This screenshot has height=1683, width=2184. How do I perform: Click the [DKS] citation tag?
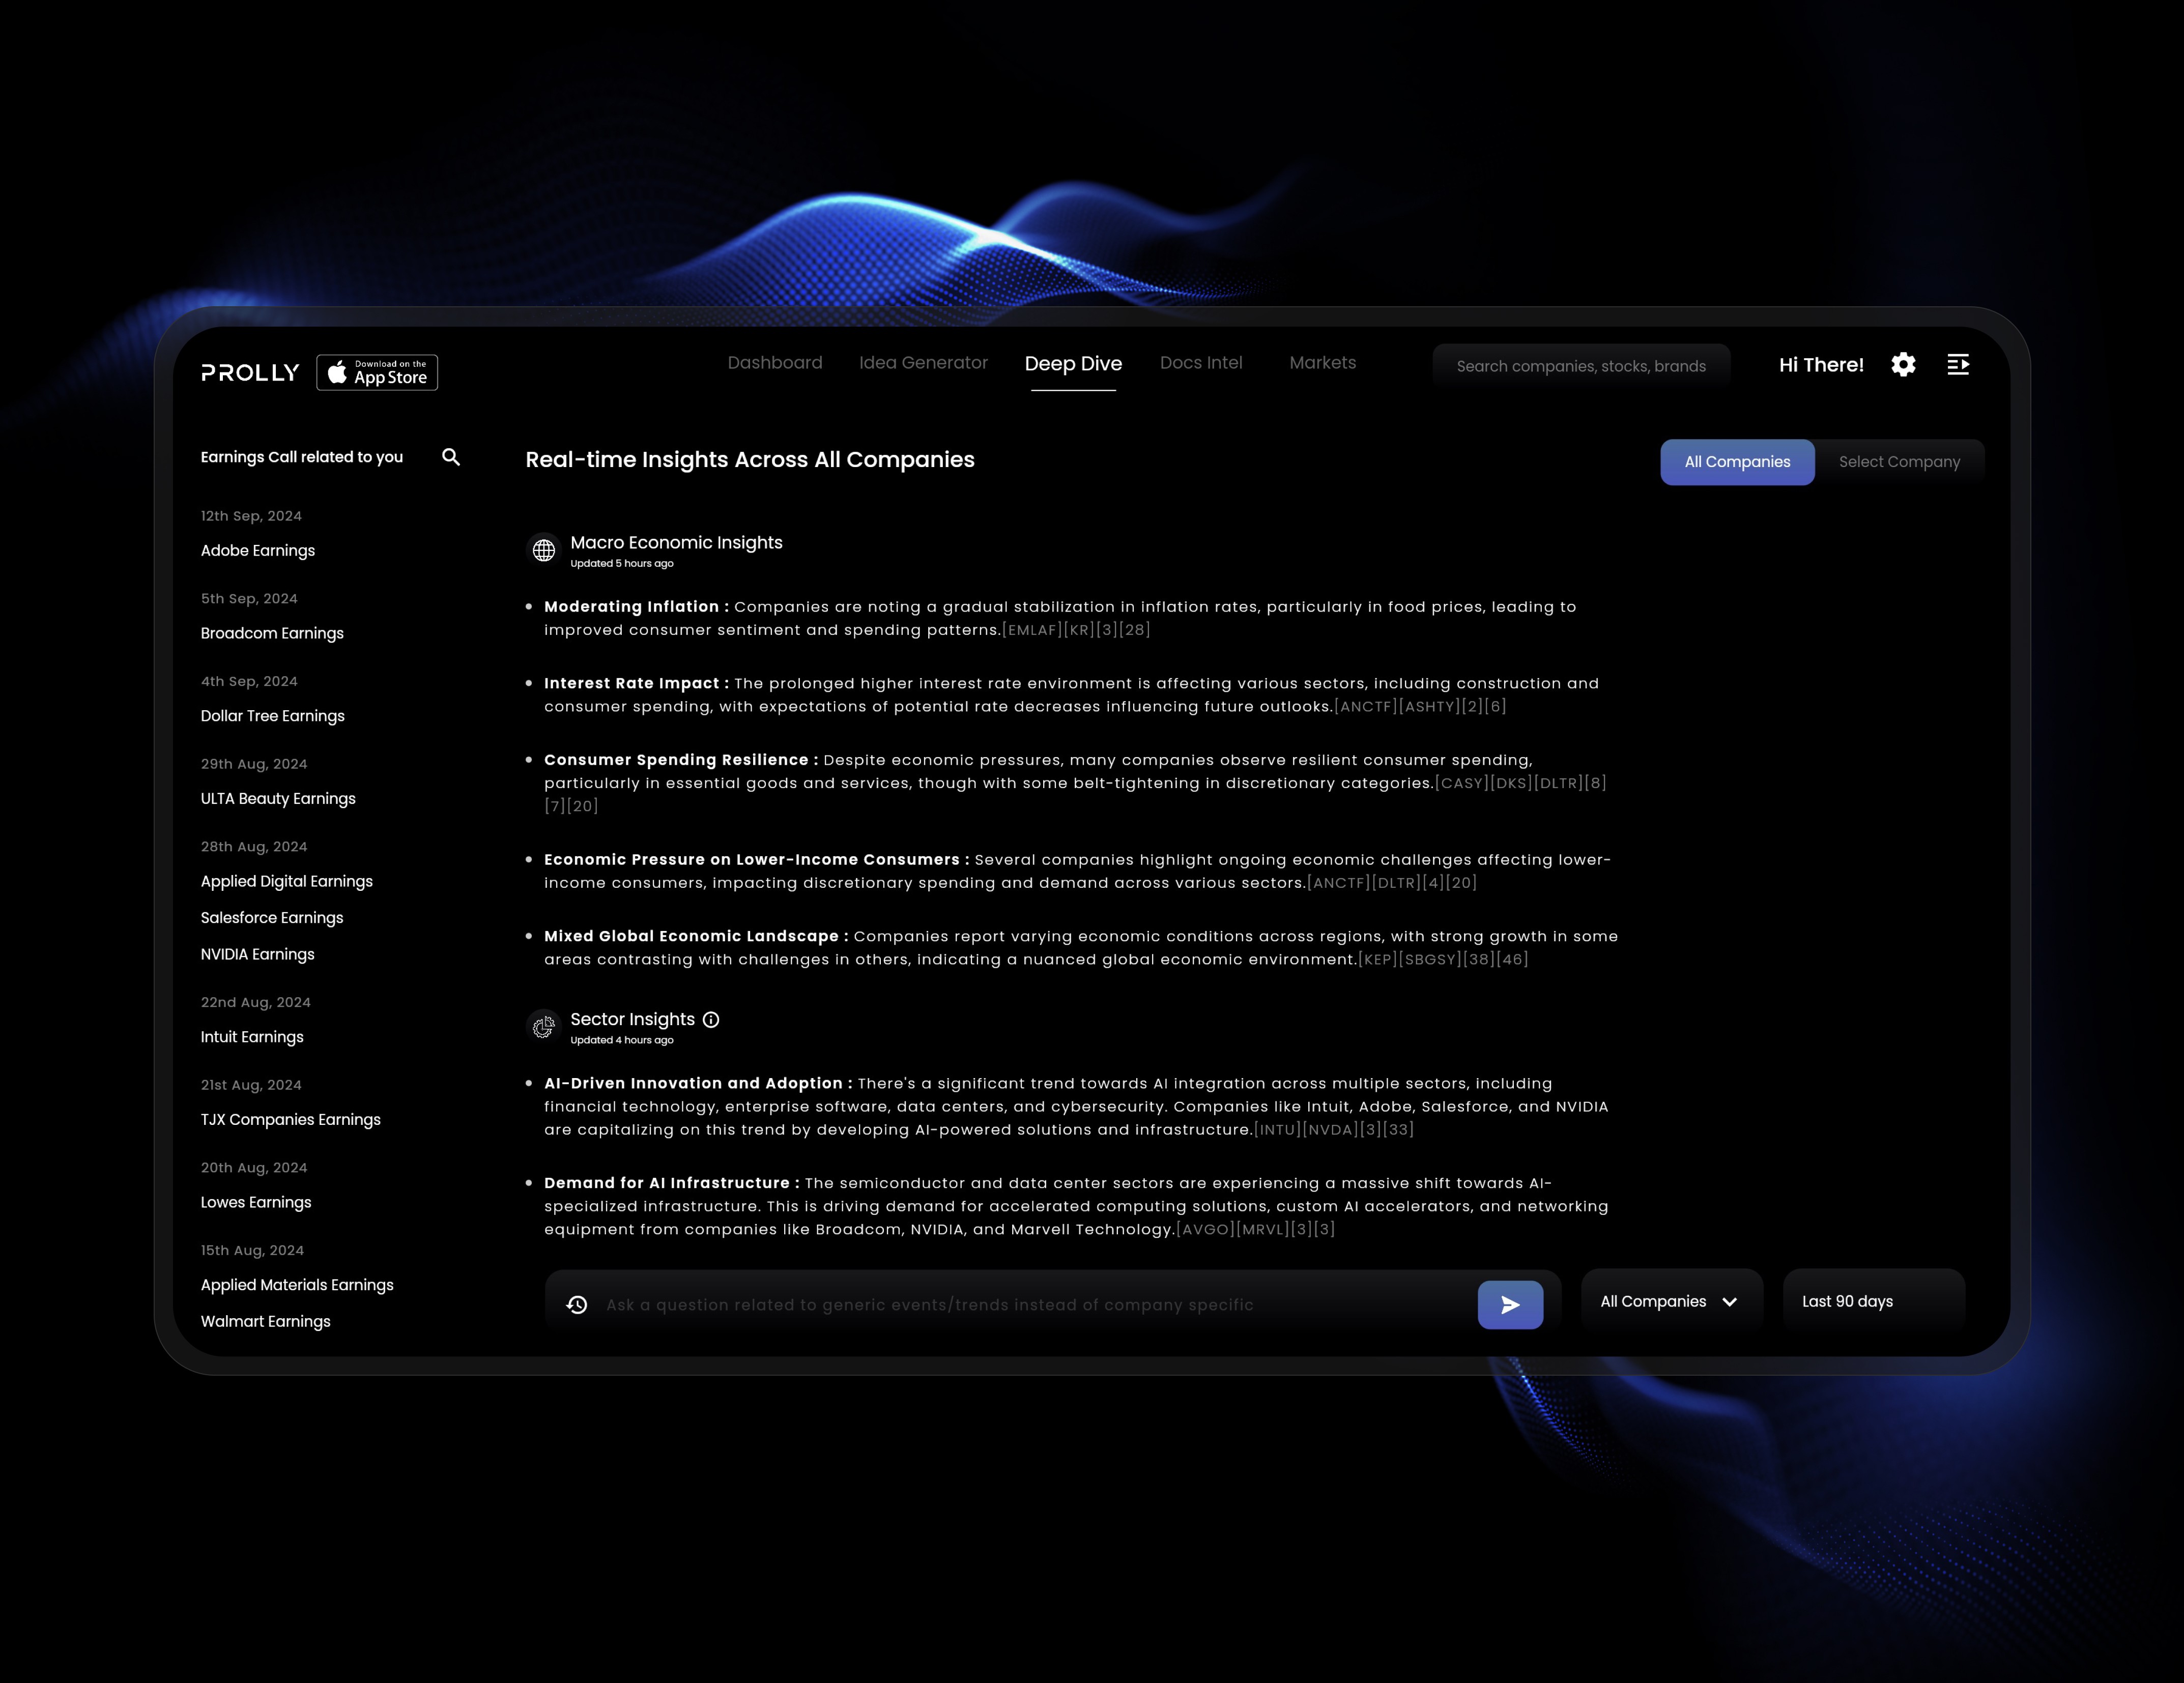1511,783
